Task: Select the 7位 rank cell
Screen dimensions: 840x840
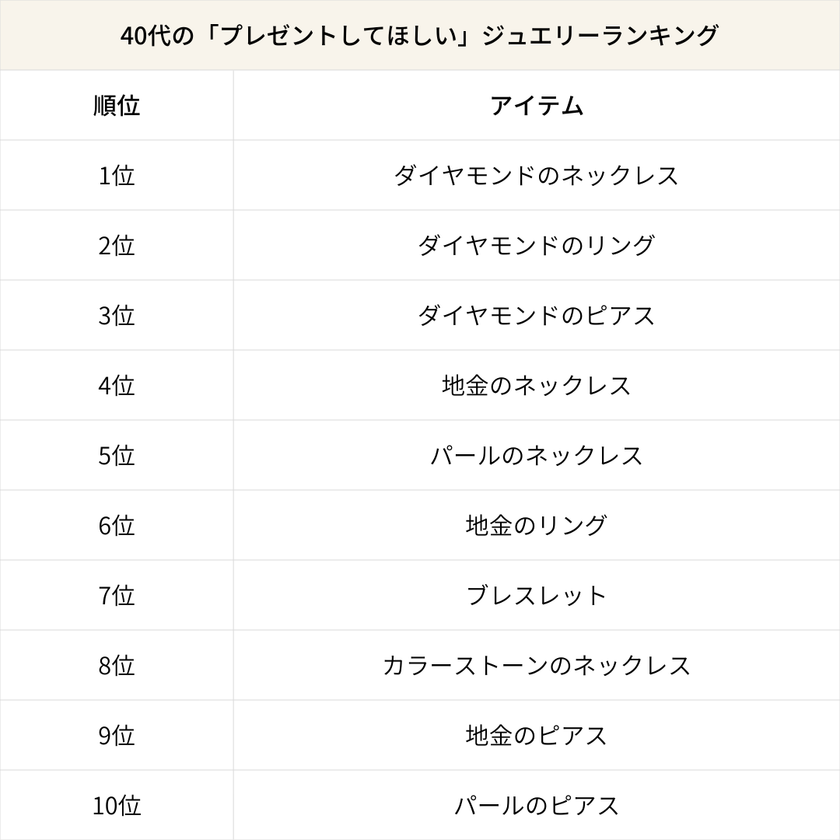Action: (x=116, y=595)
